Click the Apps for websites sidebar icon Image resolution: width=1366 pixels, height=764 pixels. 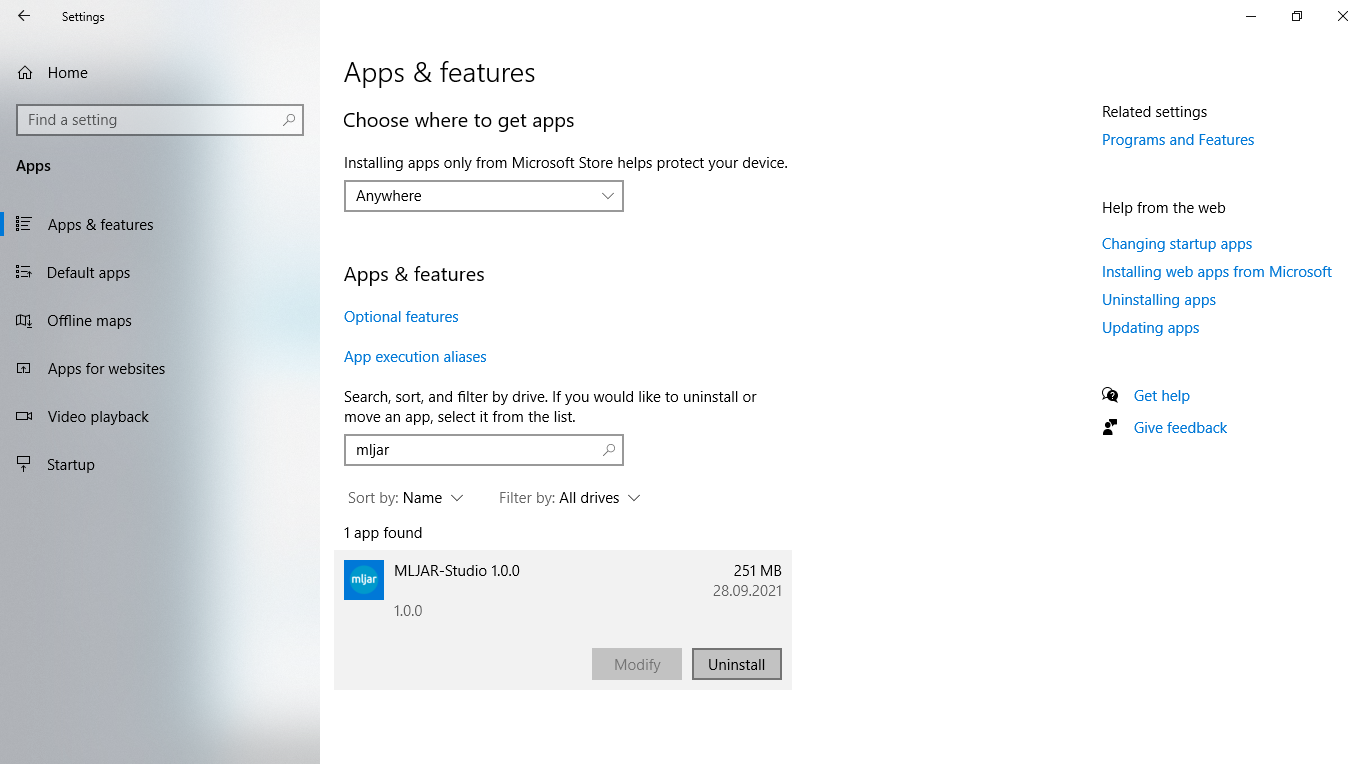click(x=24, y=368)
